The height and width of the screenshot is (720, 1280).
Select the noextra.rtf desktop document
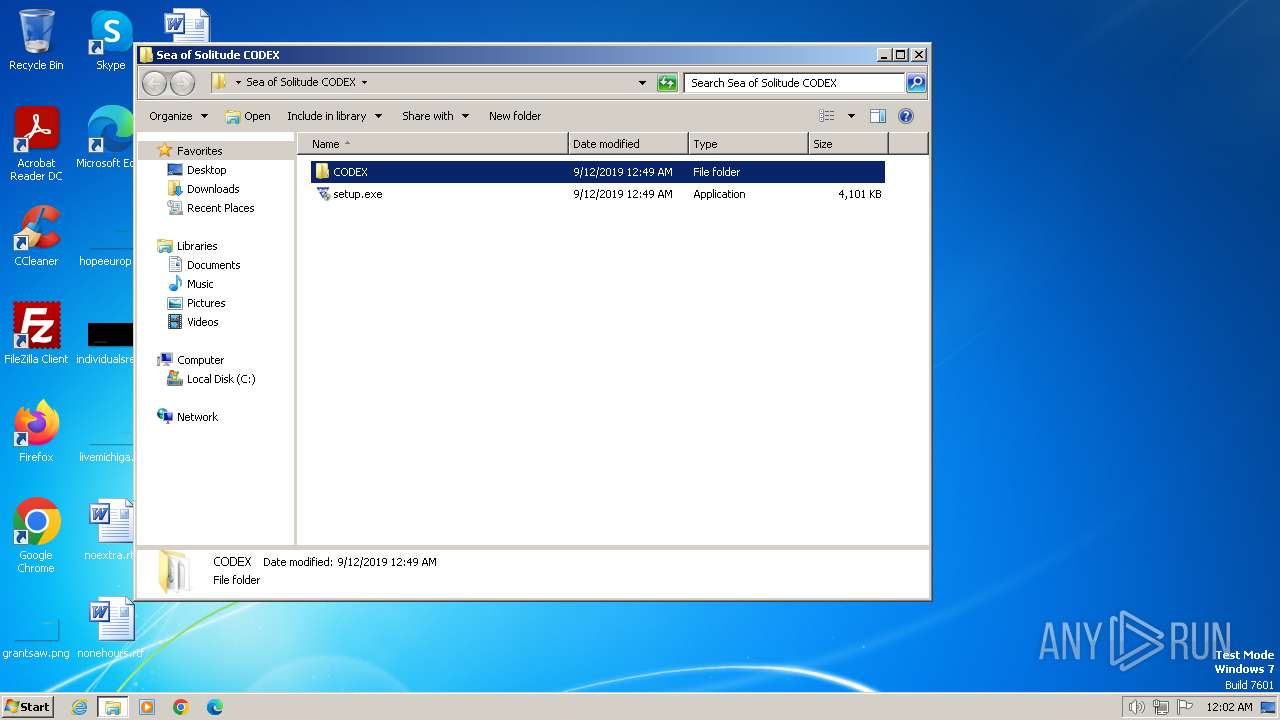110,530
